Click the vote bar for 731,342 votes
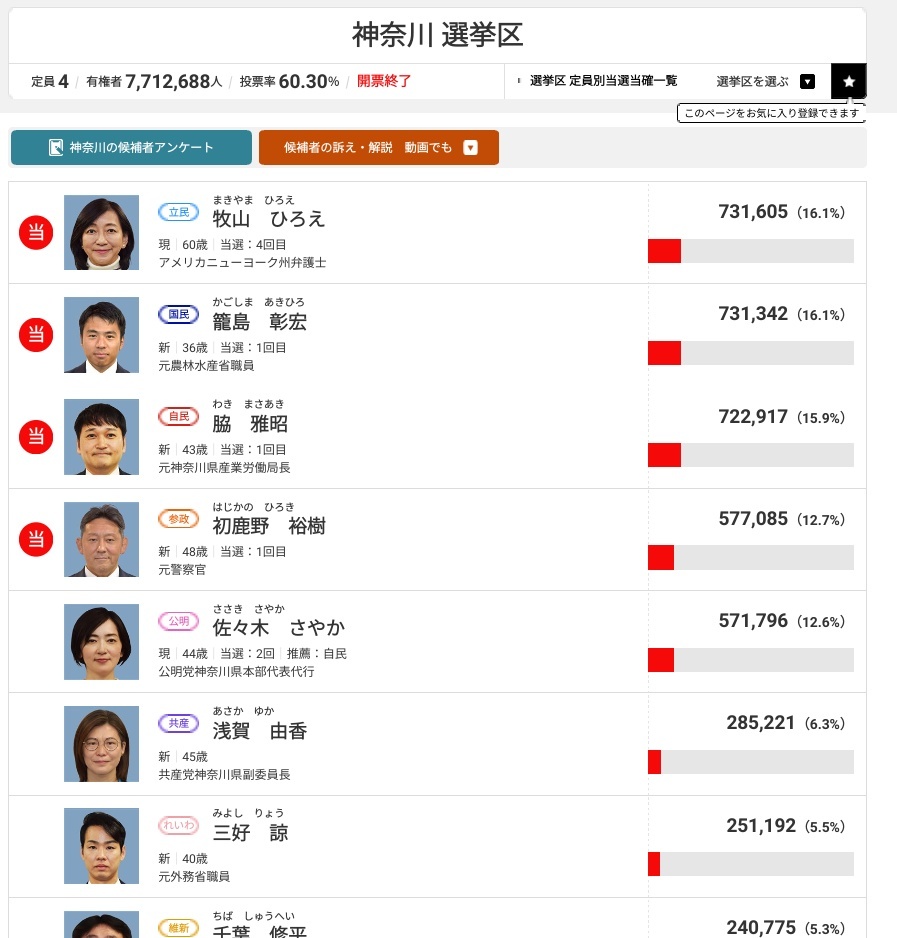The image size is (897, 938). [750, 353]
